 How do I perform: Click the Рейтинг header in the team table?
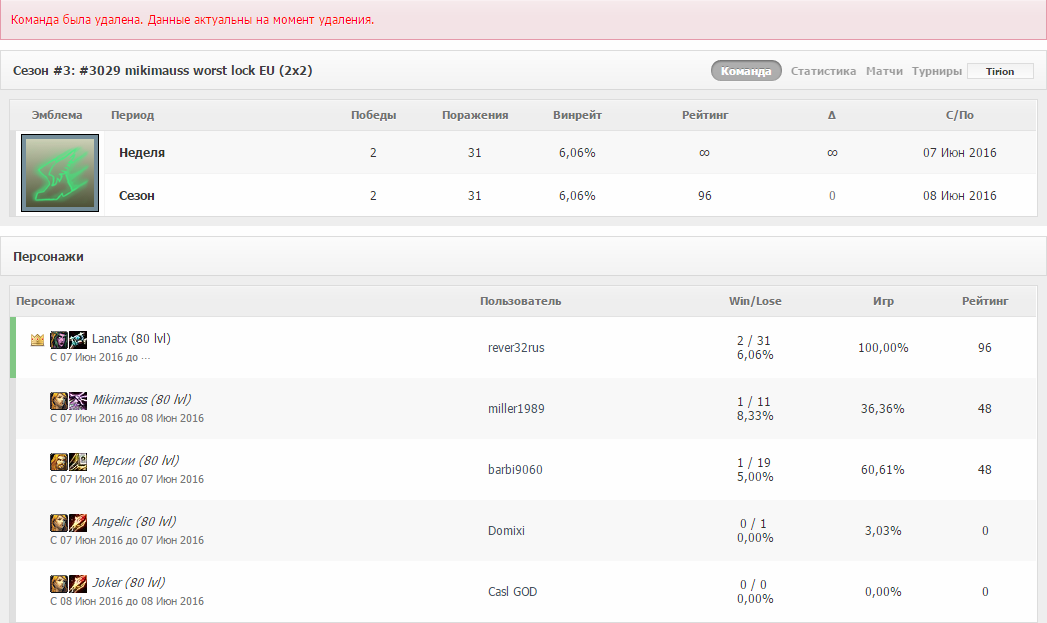[x=704, y=115]
